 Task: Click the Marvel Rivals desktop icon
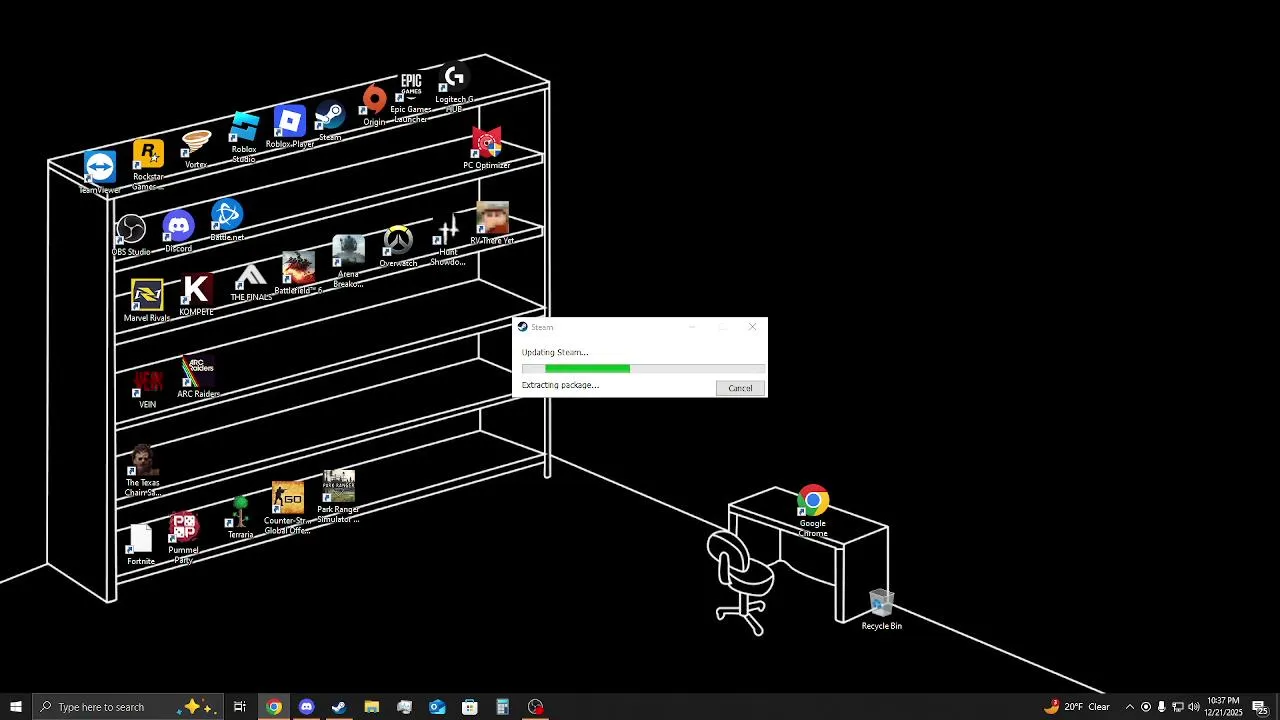(147, 301)
